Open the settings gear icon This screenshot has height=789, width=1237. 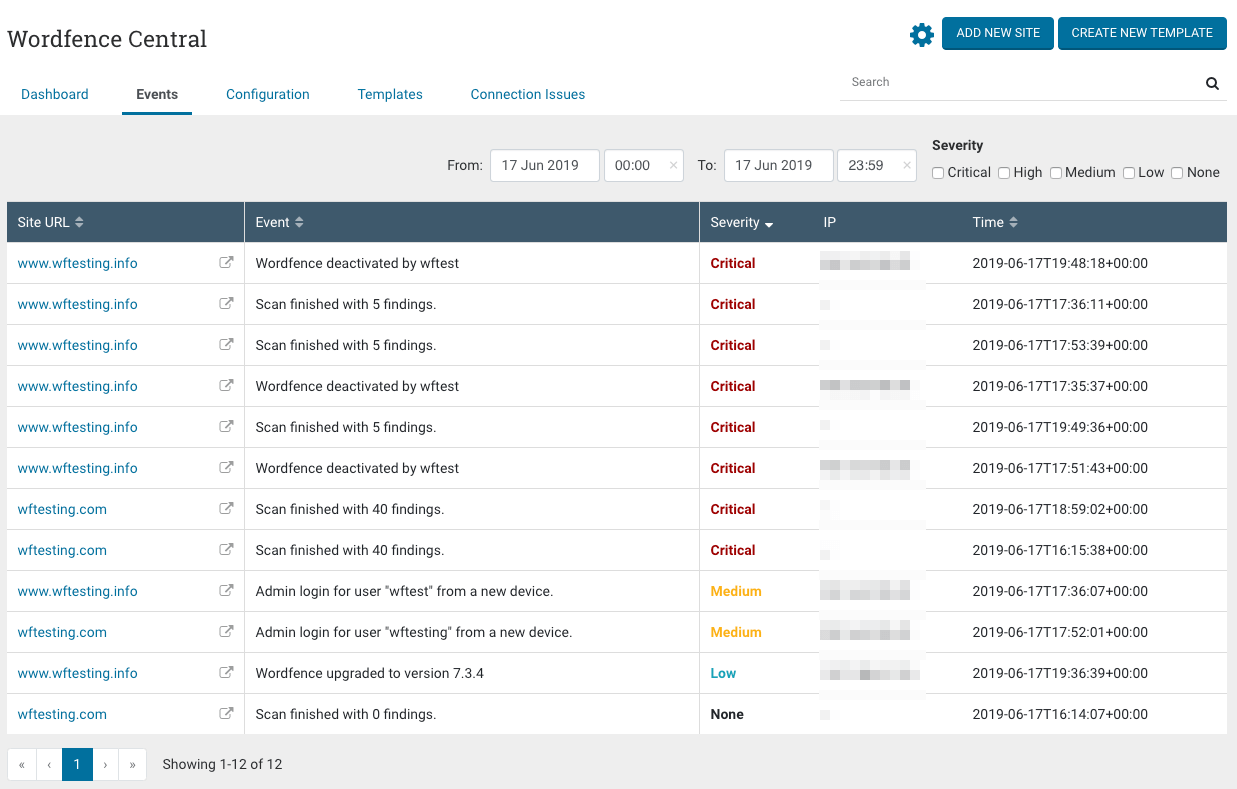921,35
